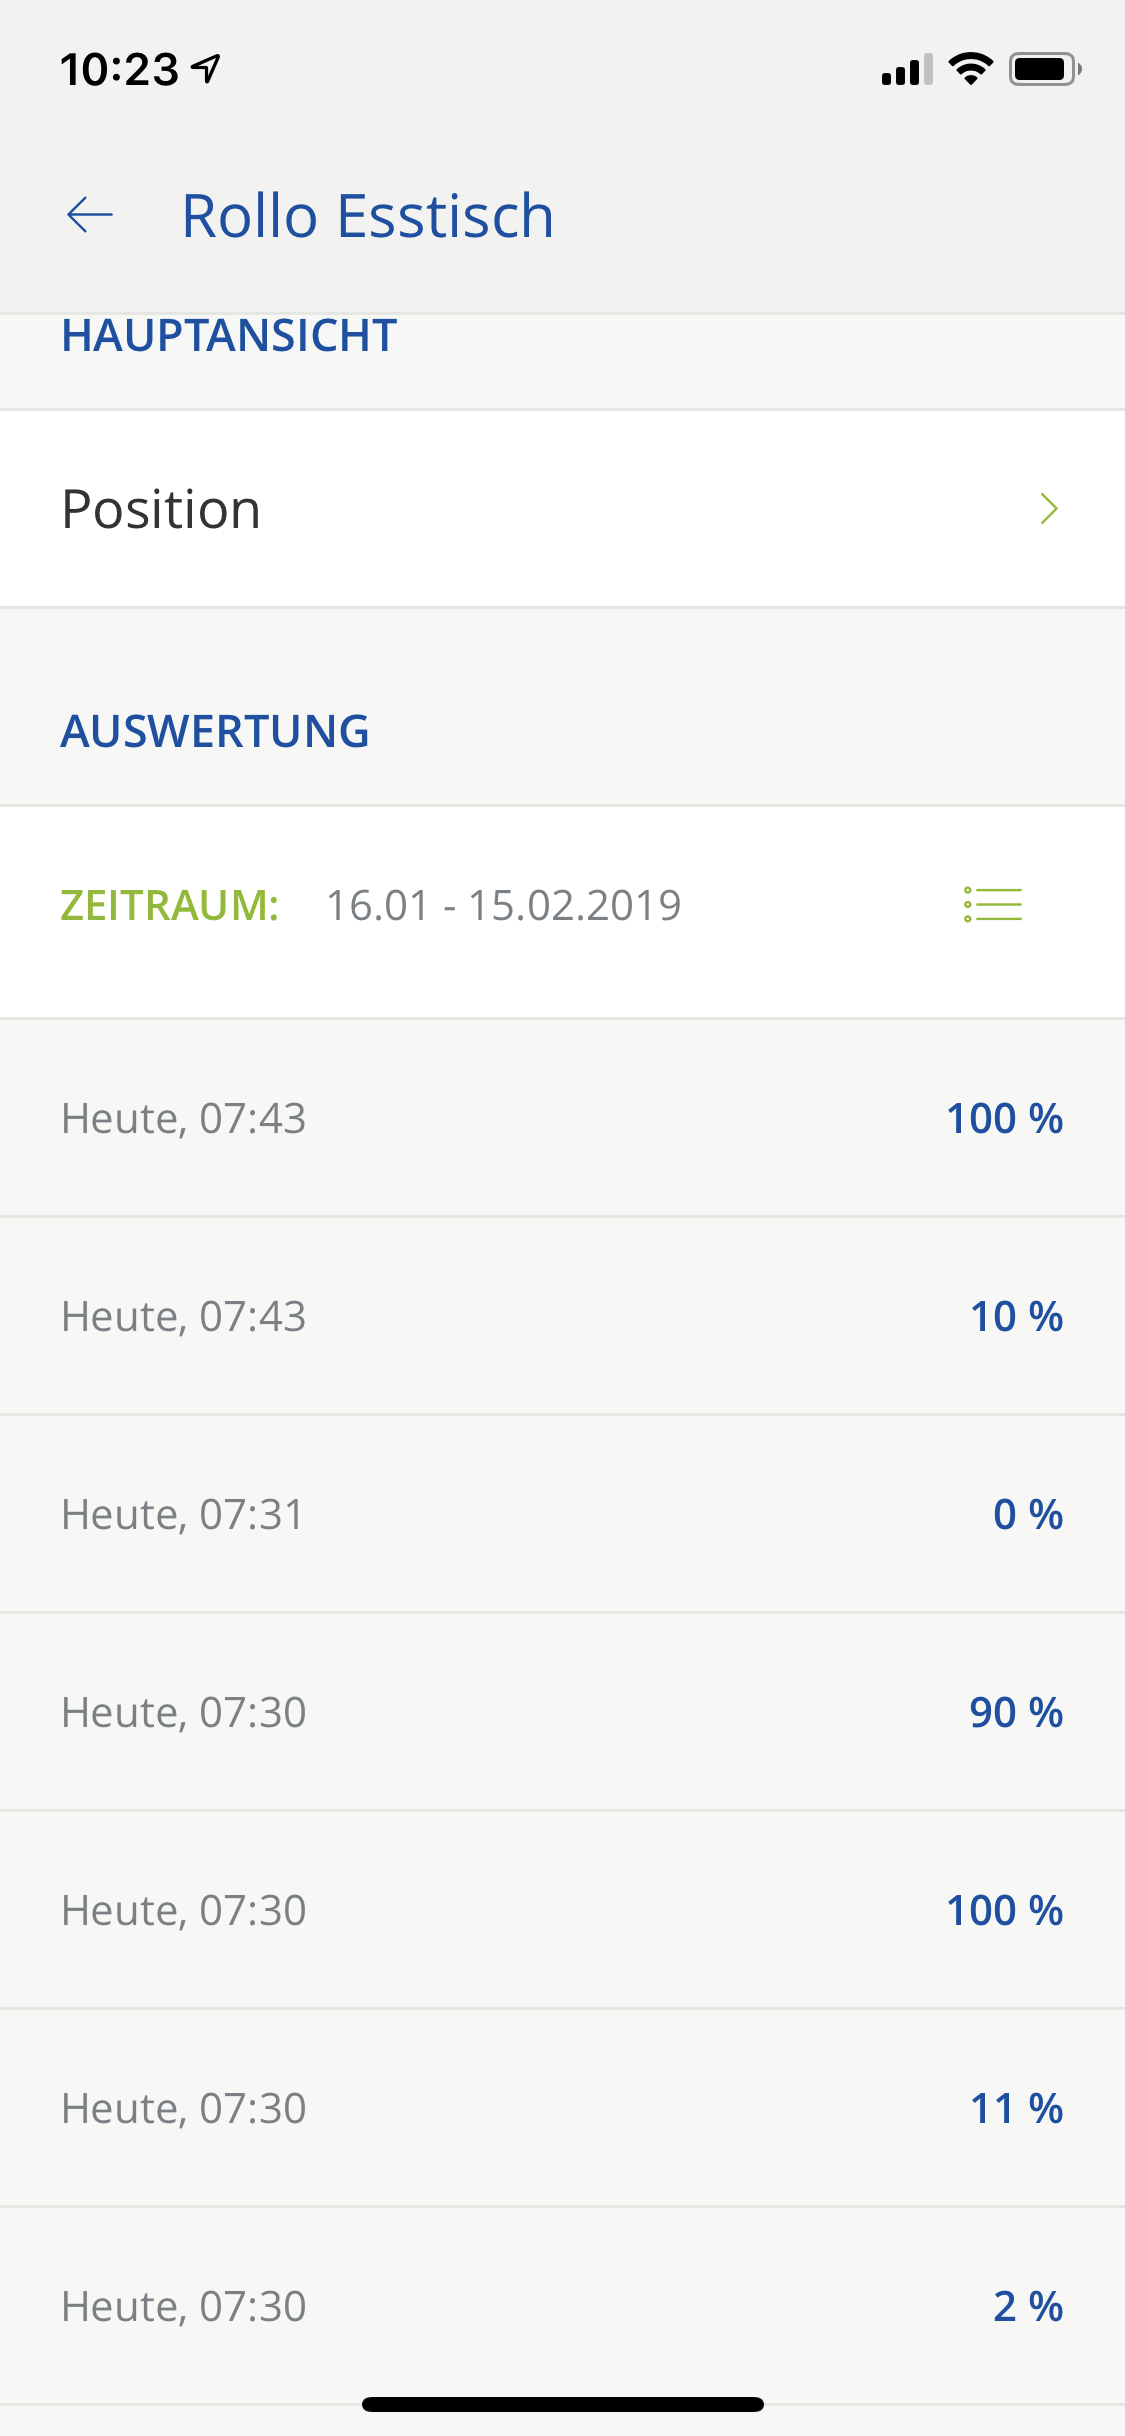Select the Zeitraum date range 16.01 - 15.02.2019
The width and height of the screenshot is (1125, 2436).
(503, 906)
